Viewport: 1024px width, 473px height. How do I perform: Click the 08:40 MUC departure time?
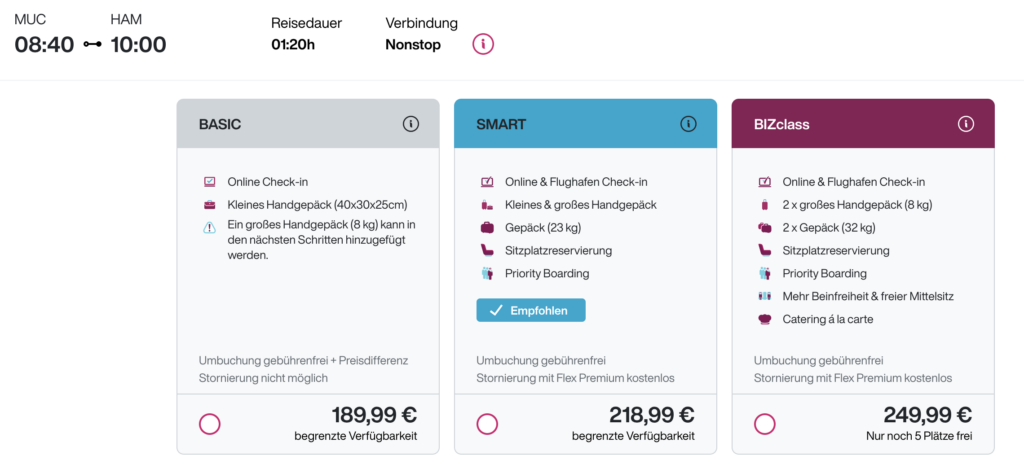44,45
